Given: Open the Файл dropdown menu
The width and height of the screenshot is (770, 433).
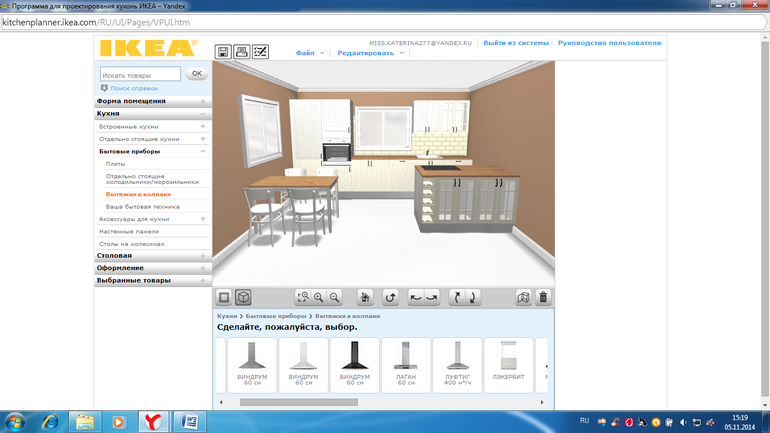Looking at the screenshot, I should click(x=309, y=53).
